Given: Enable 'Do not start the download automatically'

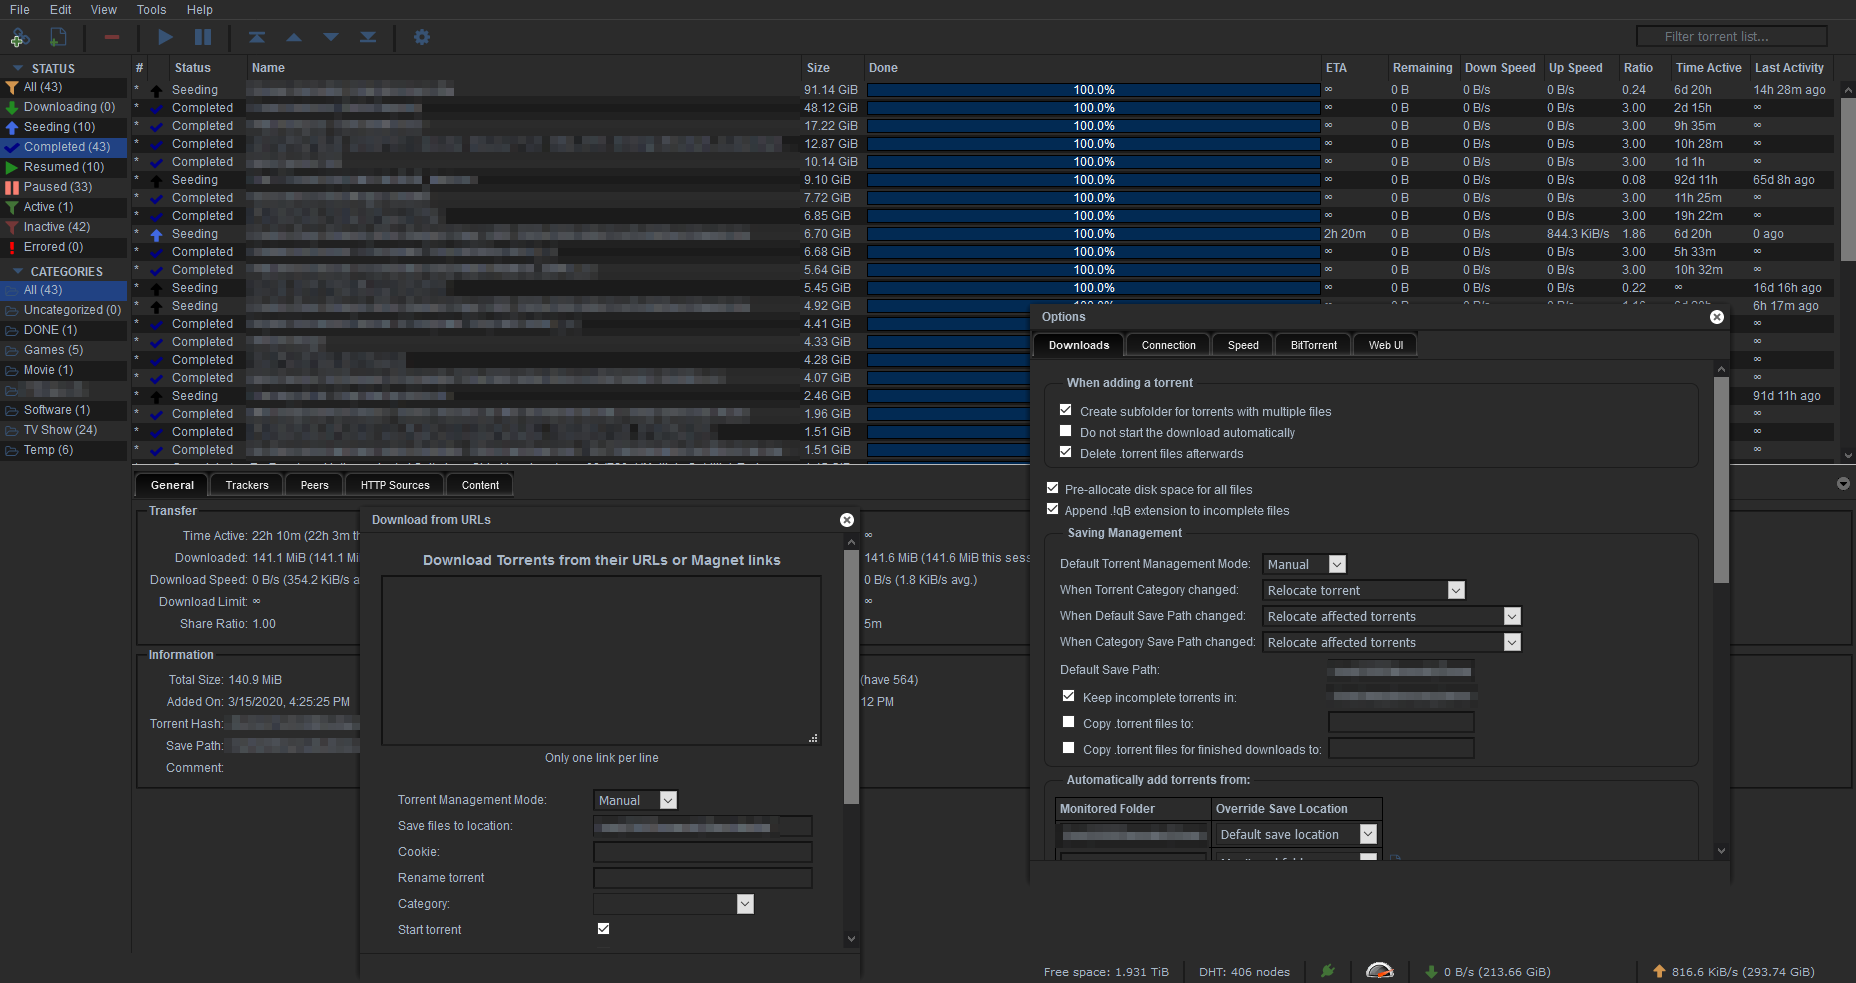Looking at the screenshot, I should click(1065, 430).
